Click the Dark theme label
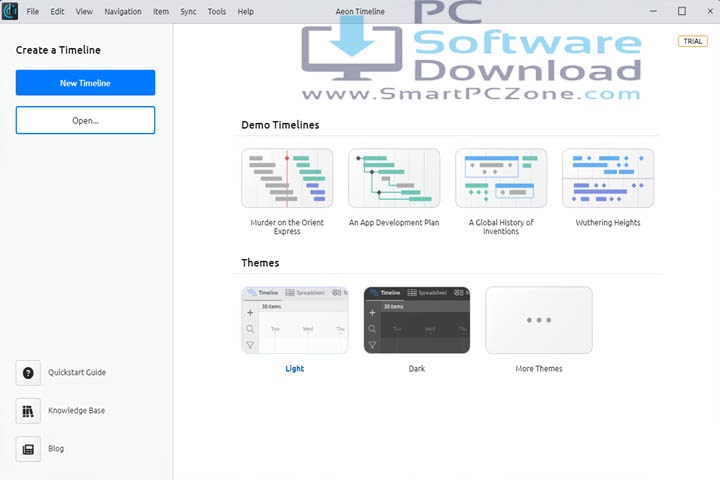Viewport: 720px width, 480px height. [x=417, y=368]
